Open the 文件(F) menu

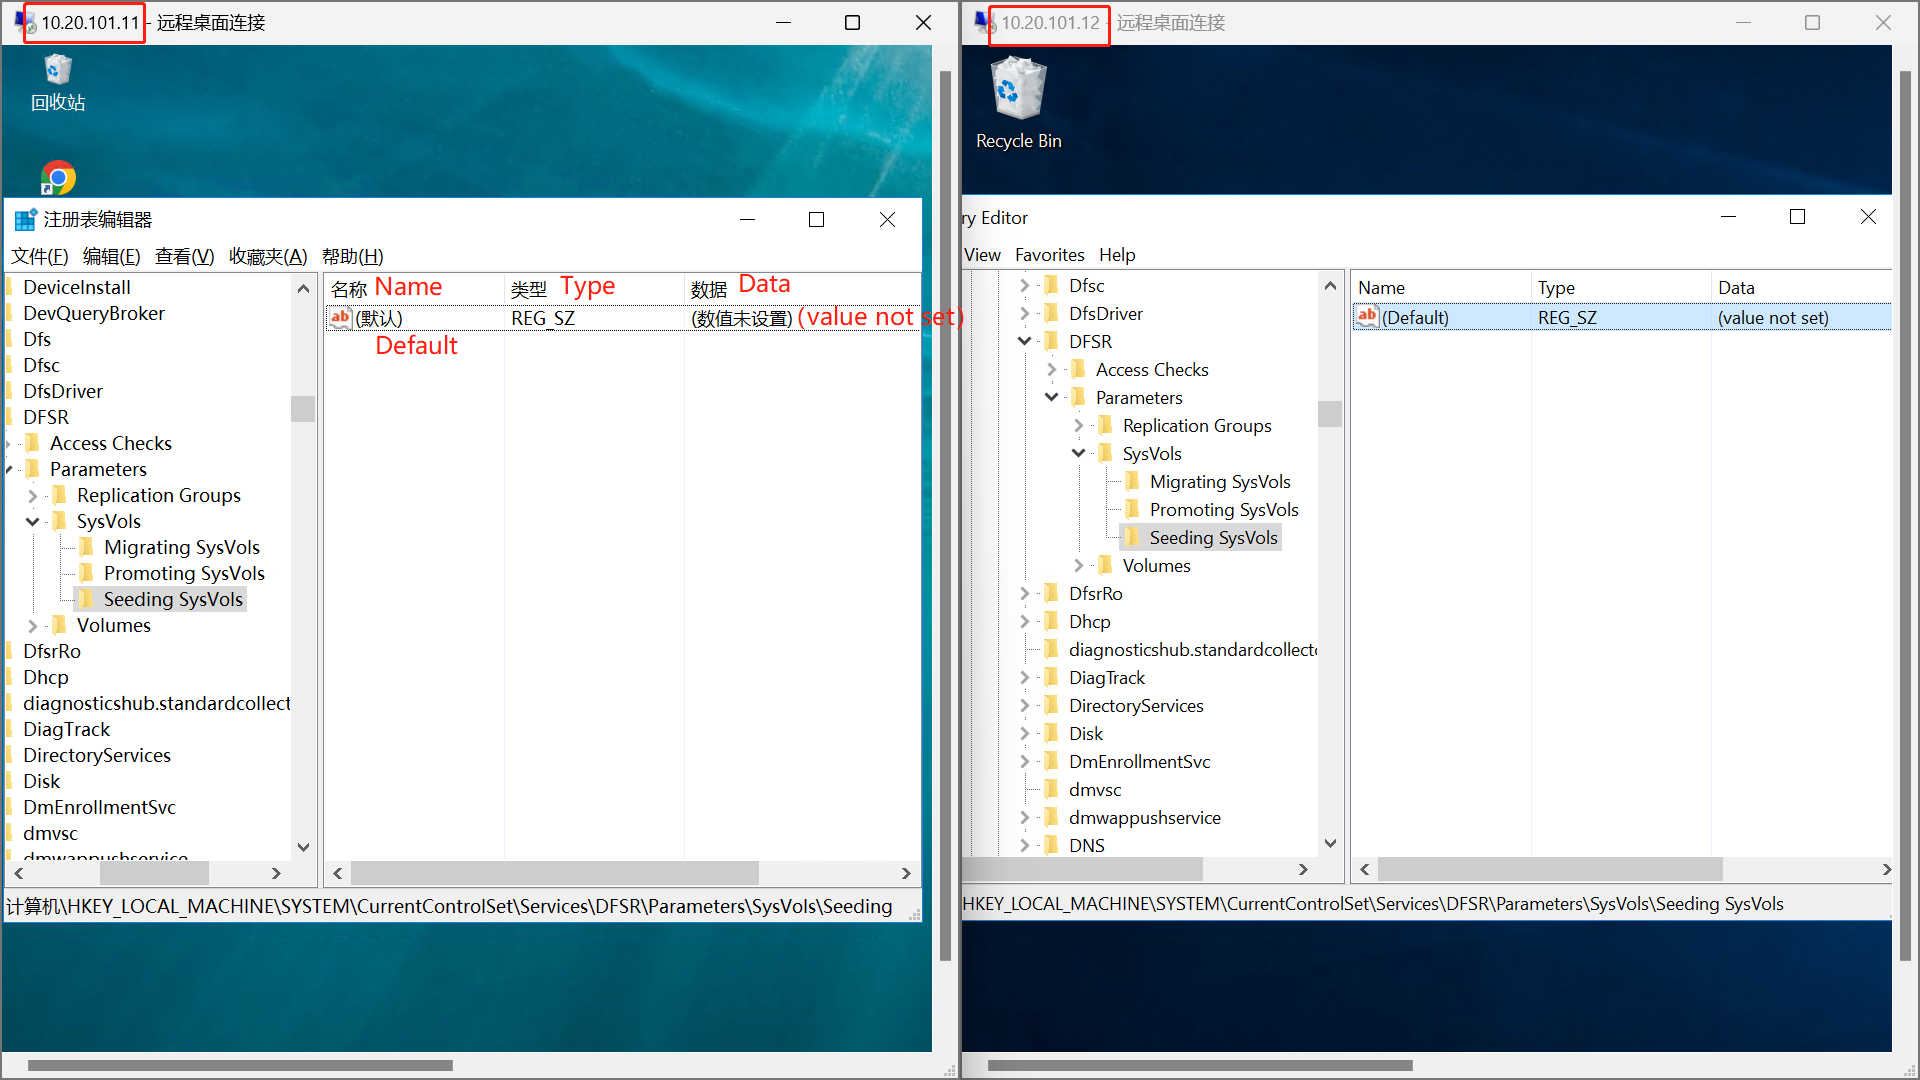pyautogui.click(x=39, y=256)
